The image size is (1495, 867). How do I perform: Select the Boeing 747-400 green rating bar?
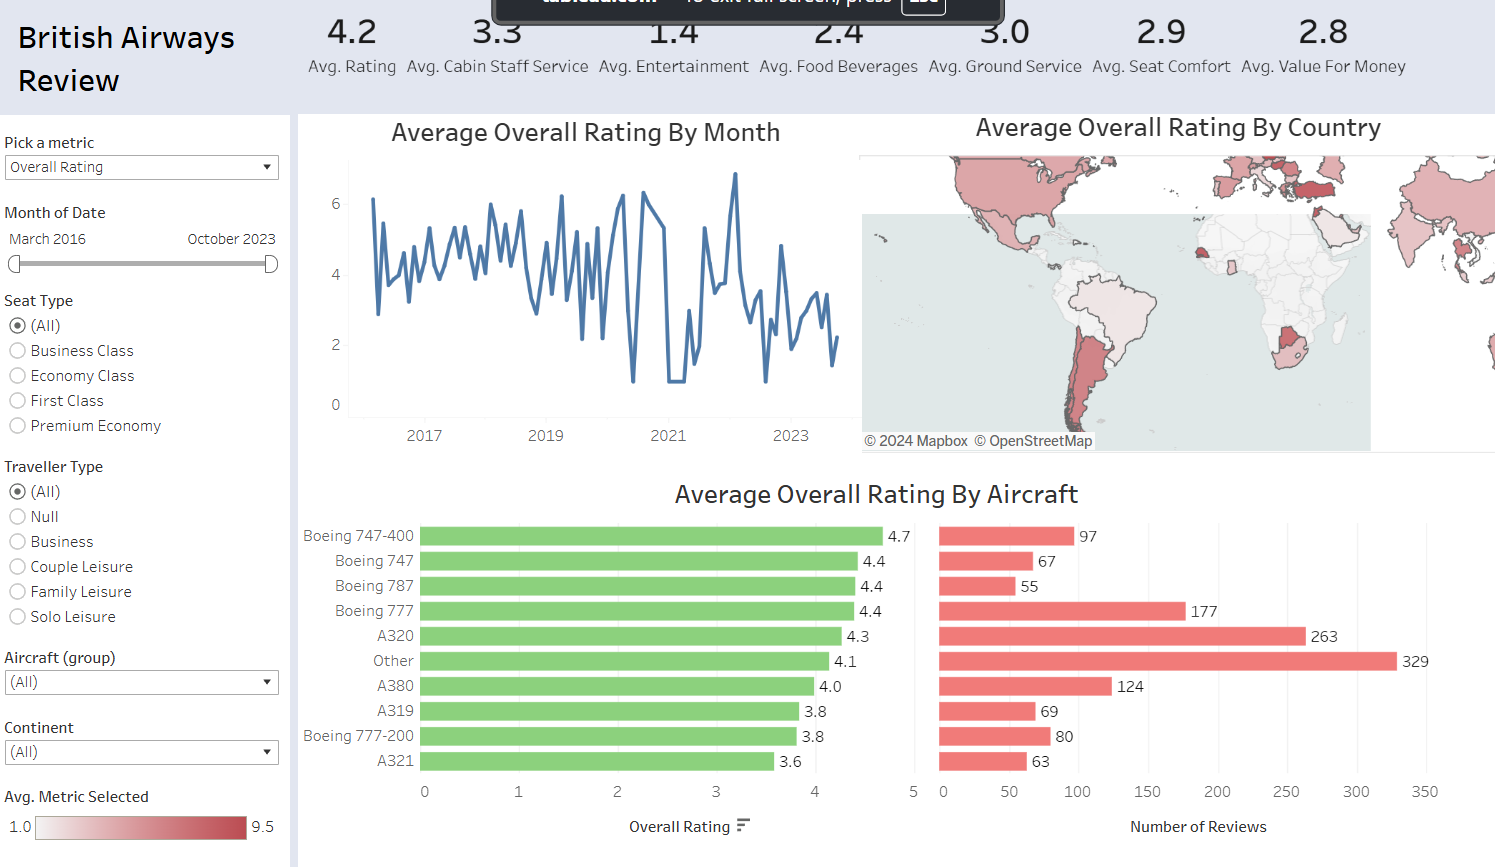[x=651, y=537]
